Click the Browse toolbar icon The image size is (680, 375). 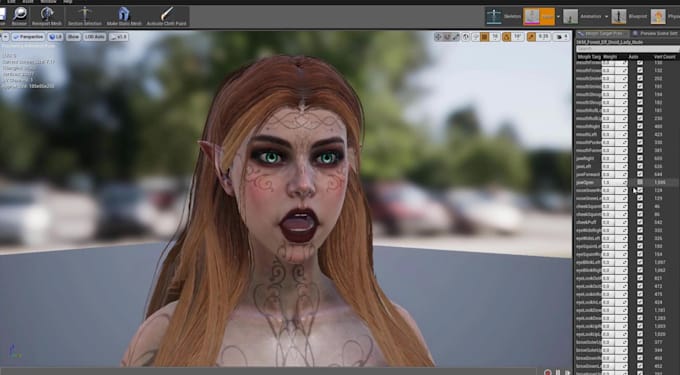(x=19, y=16)
